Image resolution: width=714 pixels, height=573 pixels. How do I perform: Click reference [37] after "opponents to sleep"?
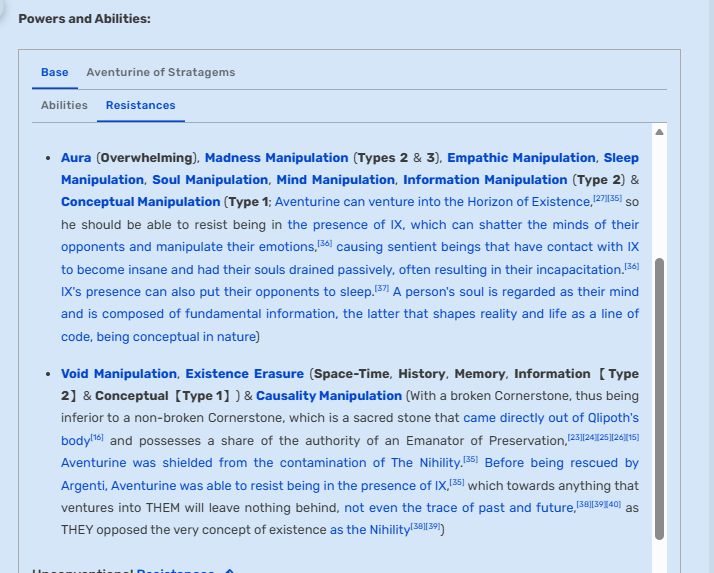[382, 288]
